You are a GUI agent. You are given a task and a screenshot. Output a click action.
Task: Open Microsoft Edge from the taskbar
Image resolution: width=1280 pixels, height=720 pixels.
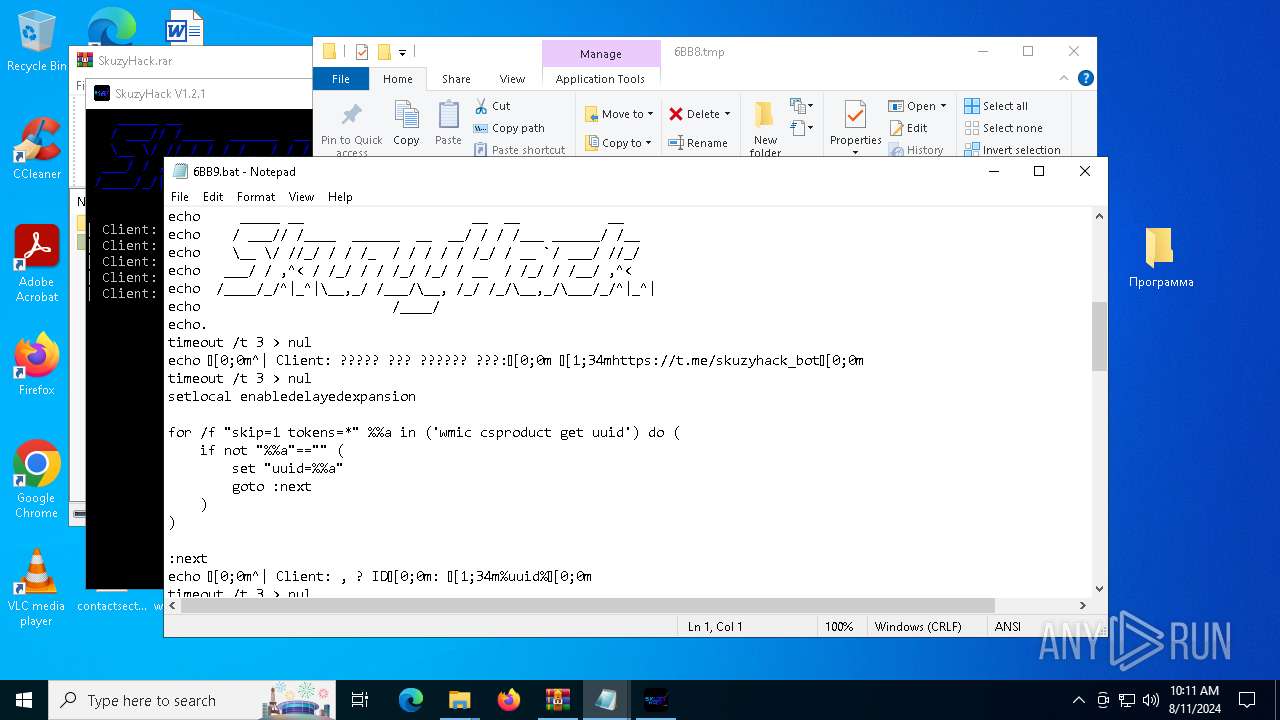pyautogui.click(x=411, y=700)
